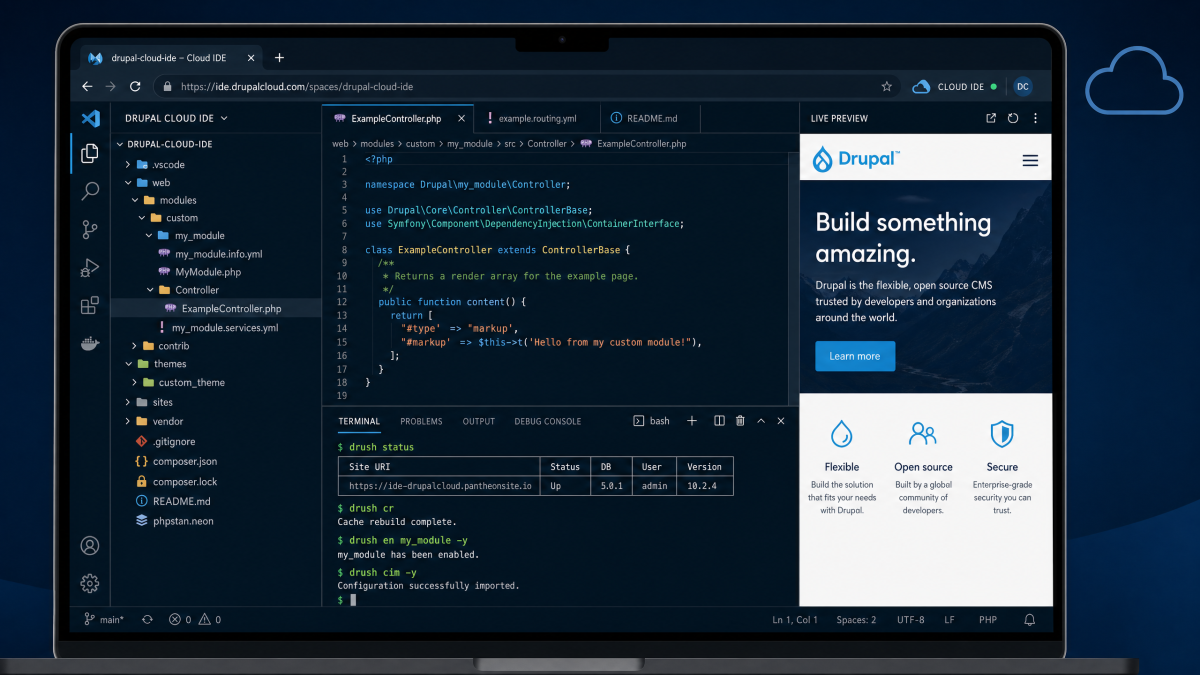
Task: Open DRUPAL CLOUD IDE dropdown in sidebar
Action: pos(176,118)
